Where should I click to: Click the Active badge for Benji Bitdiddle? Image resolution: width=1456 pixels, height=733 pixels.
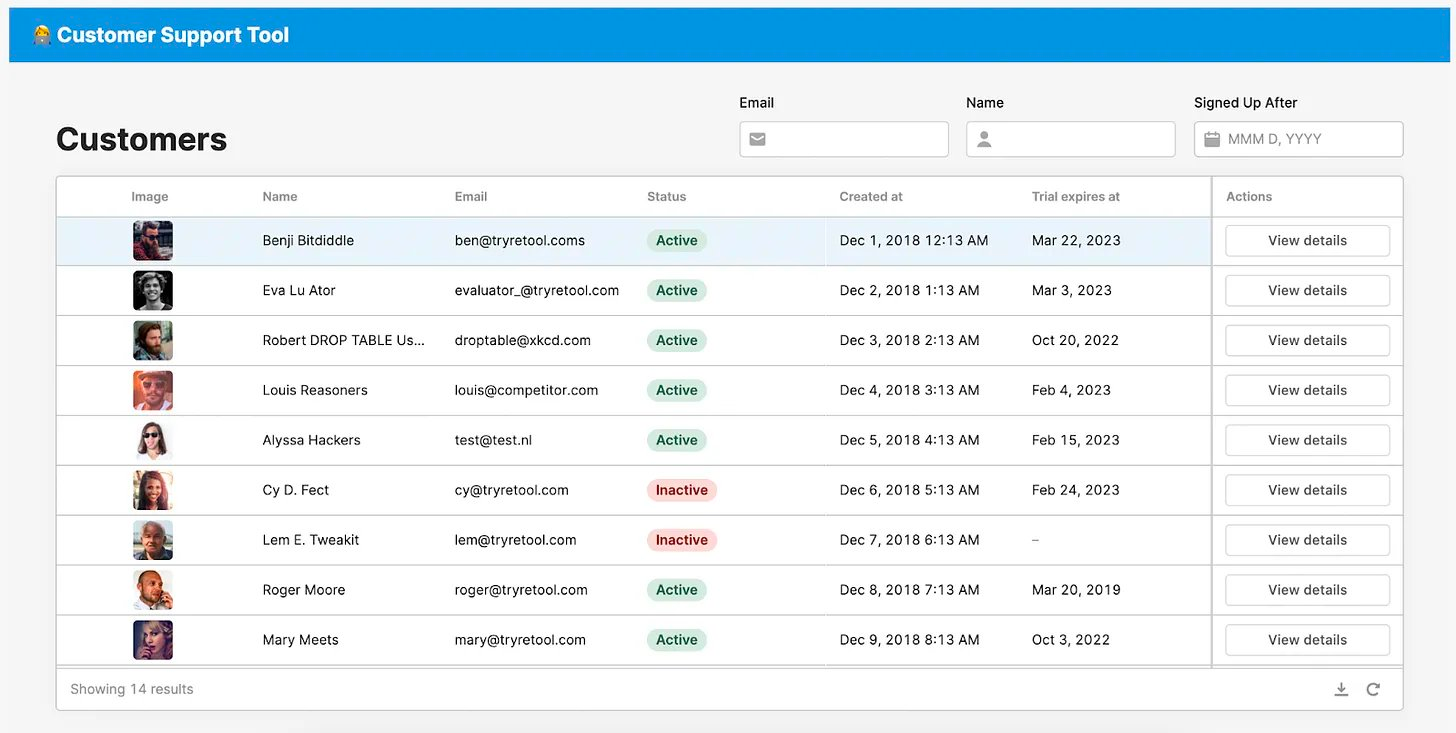click(x=677, y=241)
